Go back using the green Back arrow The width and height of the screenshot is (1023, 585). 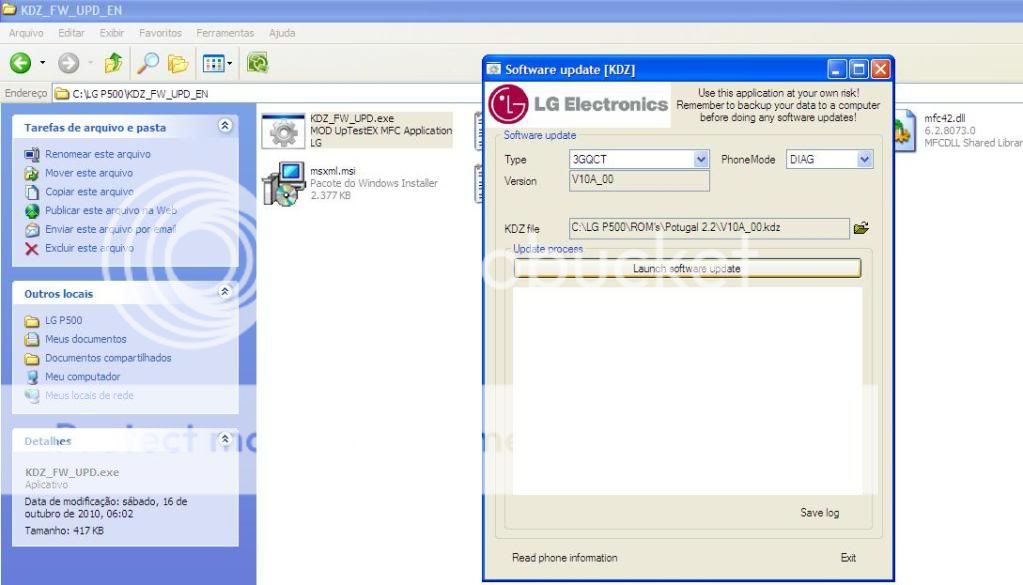(20, 63)
